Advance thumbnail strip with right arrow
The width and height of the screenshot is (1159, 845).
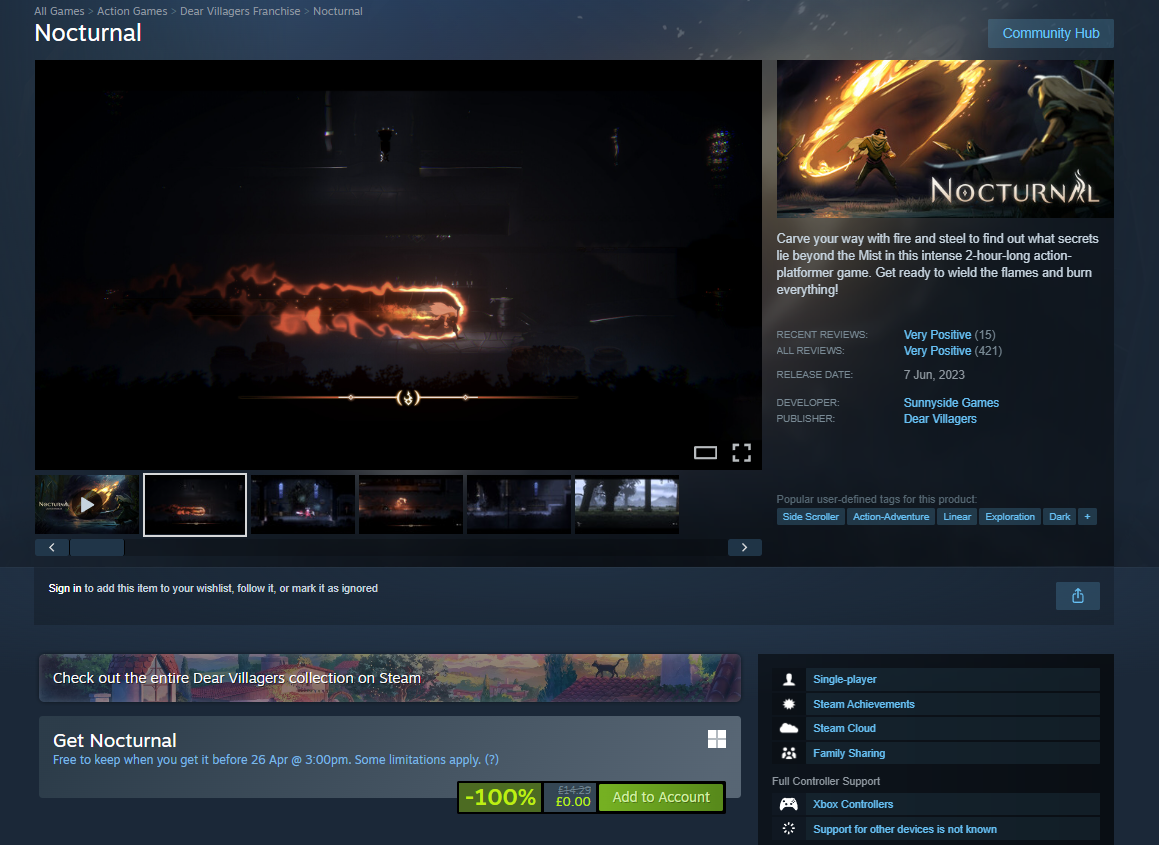[x=744, y=547]
